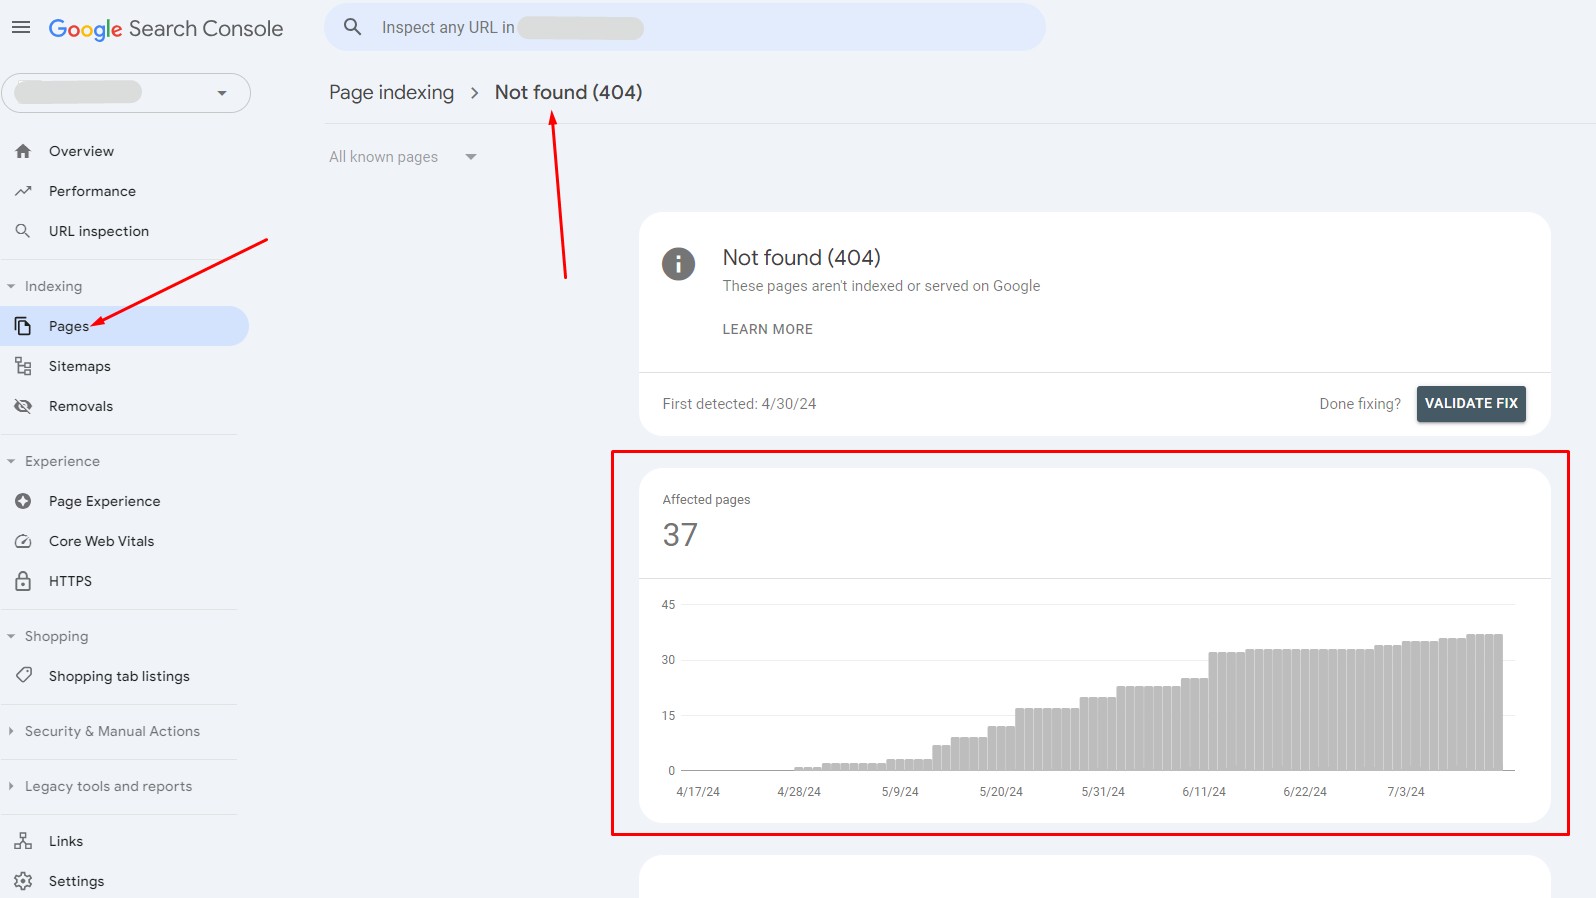The image size is (1596, 898).
Task: Click the LEARN MORE link
Action: point(767,329)
